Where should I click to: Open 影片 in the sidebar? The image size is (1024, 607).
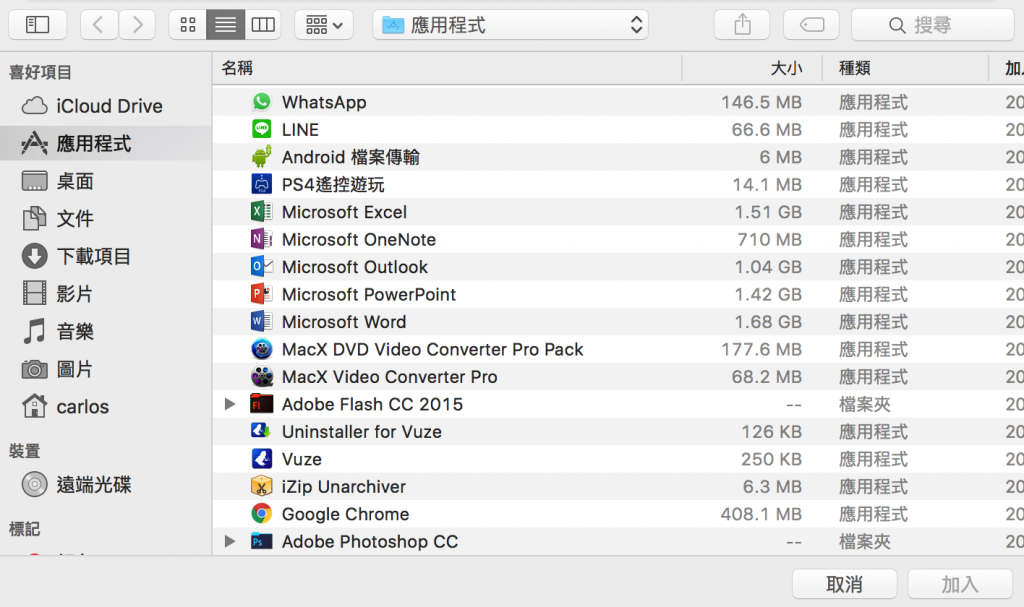point(106,293)
